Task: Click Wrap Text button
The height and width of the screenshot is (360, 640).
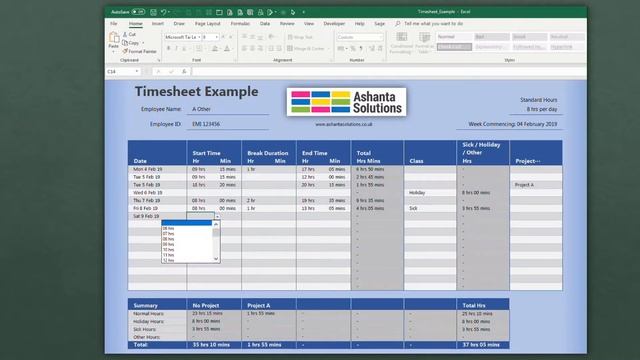Action: [300, 37]
